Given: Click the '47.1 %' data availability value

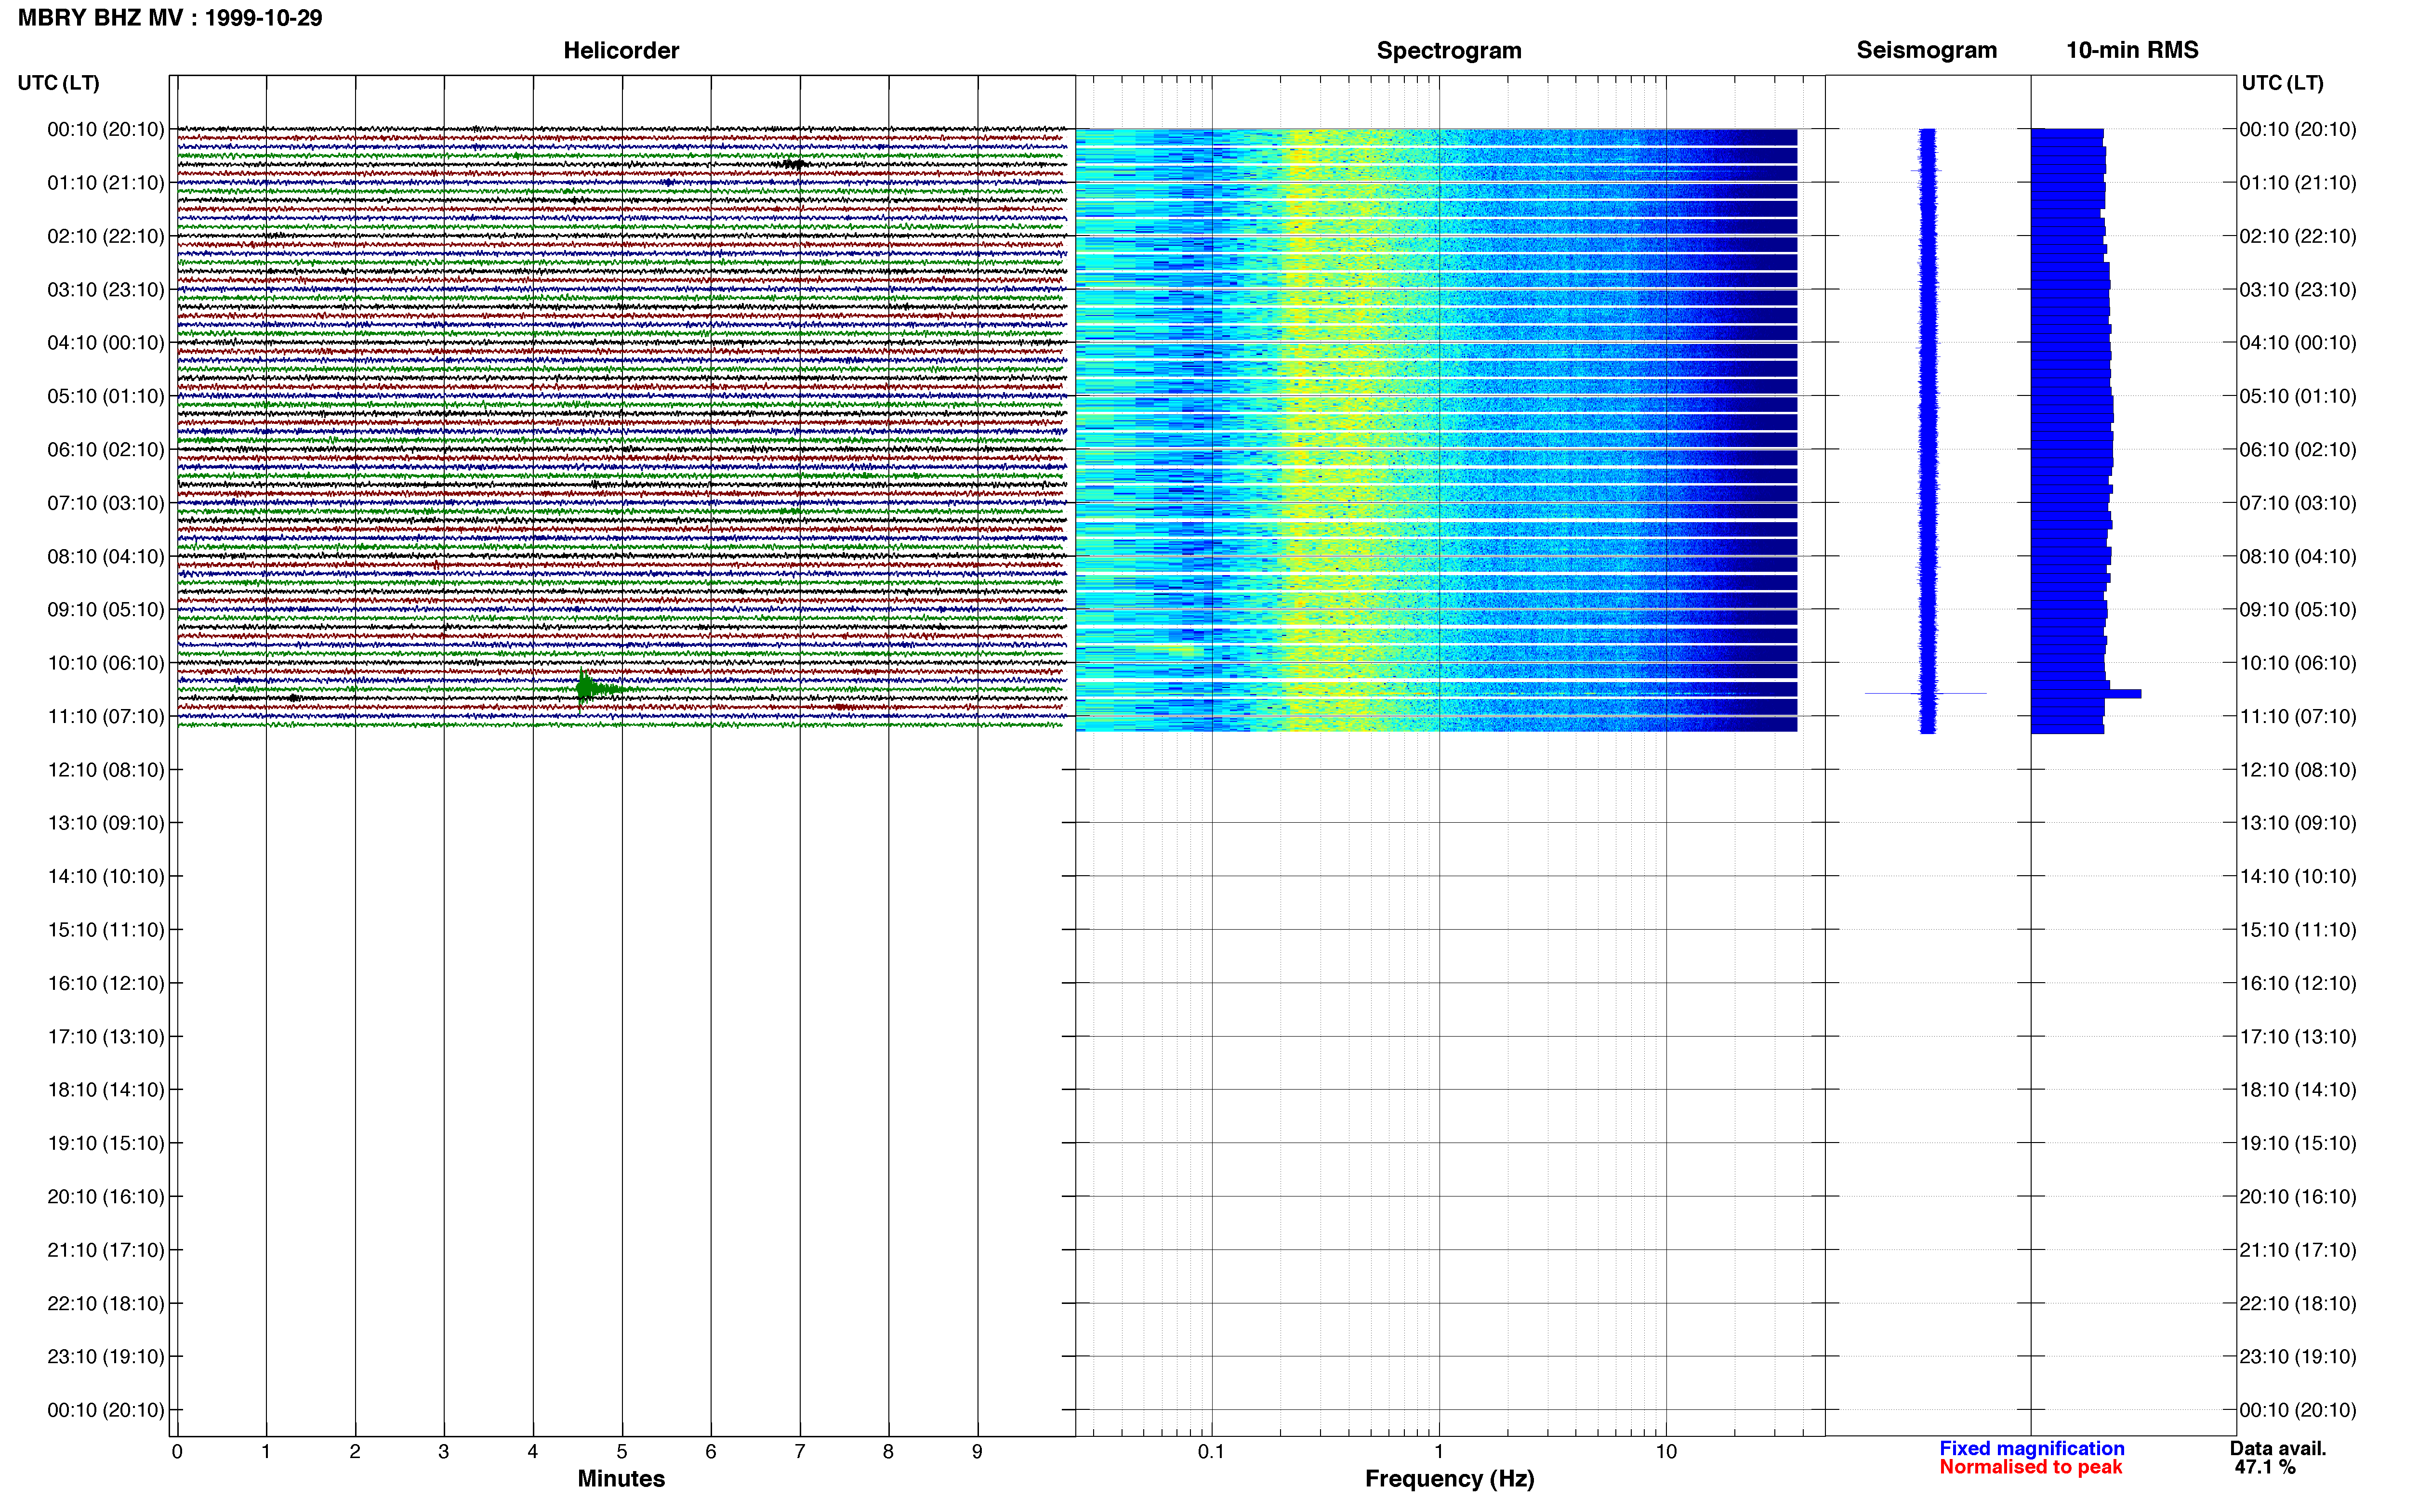Looking at the screenshot, I should [2265, 1467].
